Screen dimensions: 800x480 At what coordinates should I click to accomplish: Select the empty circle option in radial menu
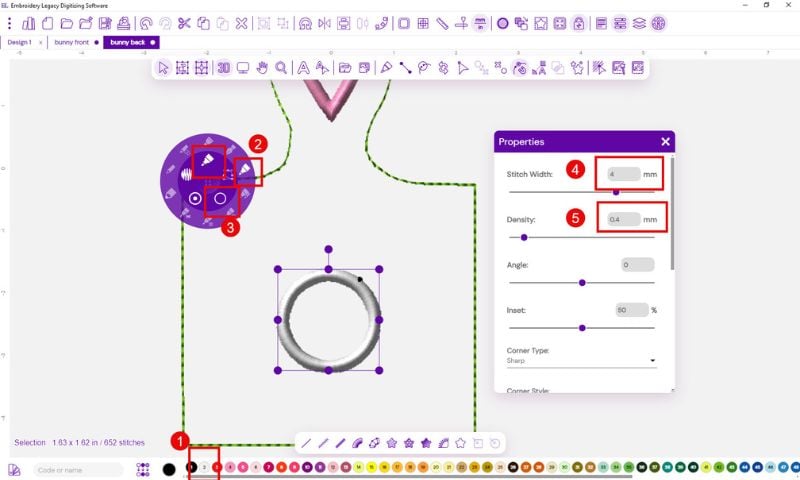(x=220, y=199)
